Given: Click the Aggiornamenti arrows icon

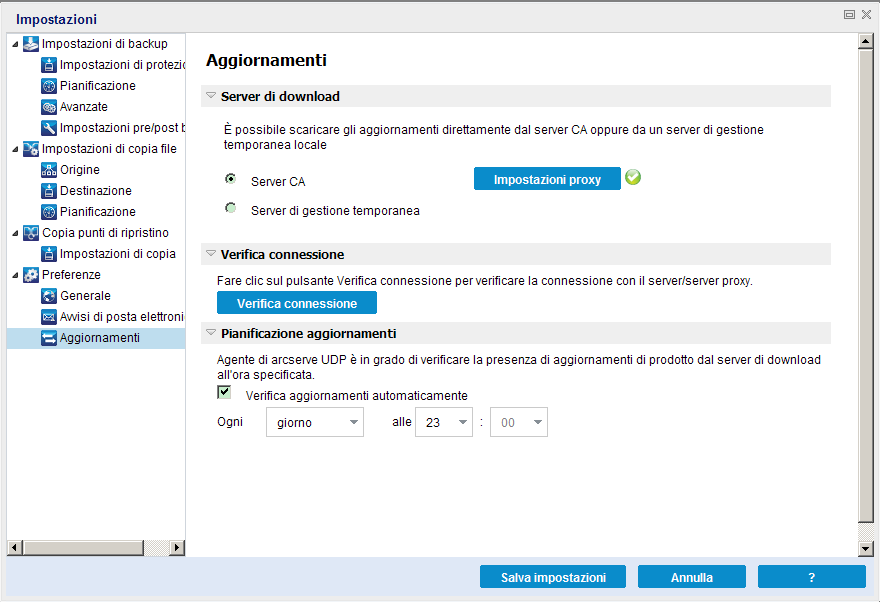Looking at the screenshot, I should coord(49,338).
